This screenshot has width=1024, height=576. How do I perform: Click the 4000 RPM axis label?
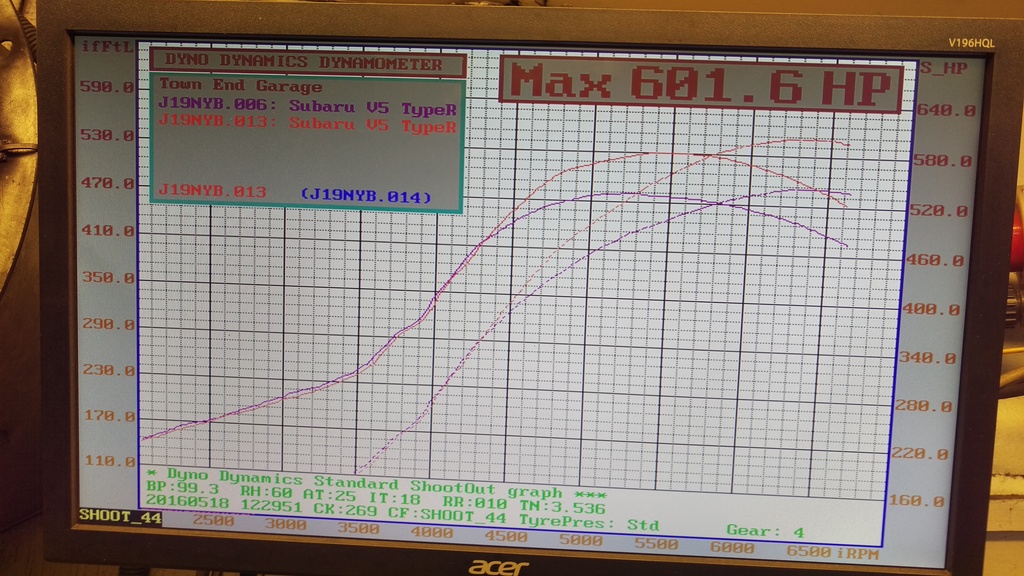coord(432,532)
